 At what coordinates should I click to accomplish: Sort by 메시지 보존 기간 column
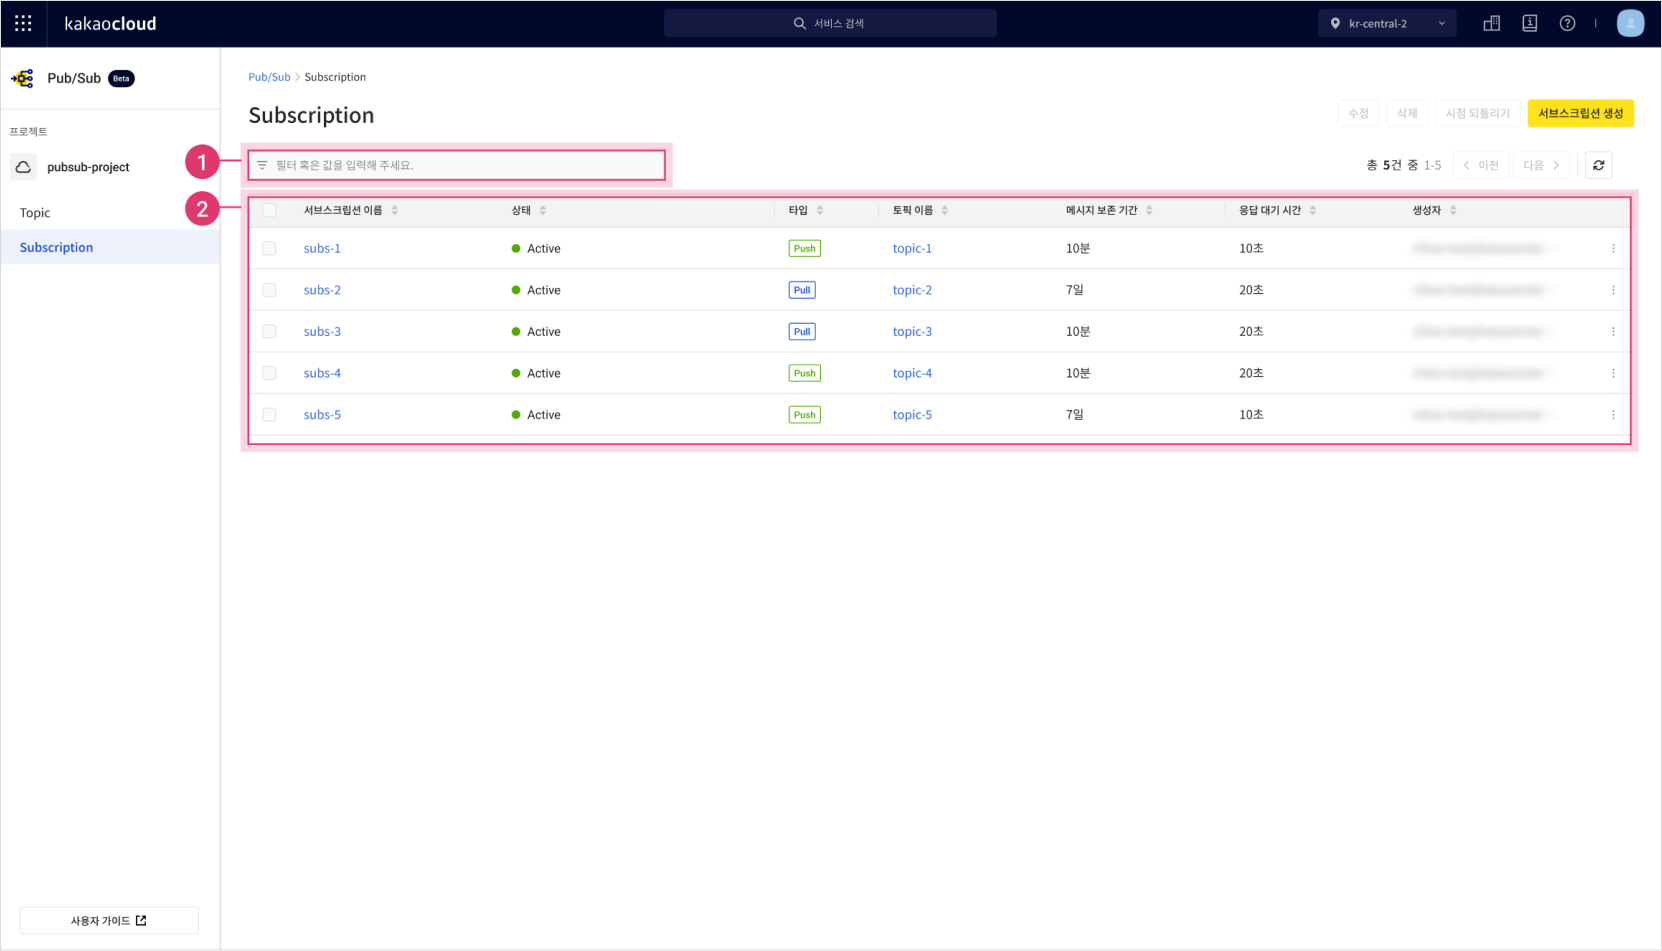tap(1149, 210)
